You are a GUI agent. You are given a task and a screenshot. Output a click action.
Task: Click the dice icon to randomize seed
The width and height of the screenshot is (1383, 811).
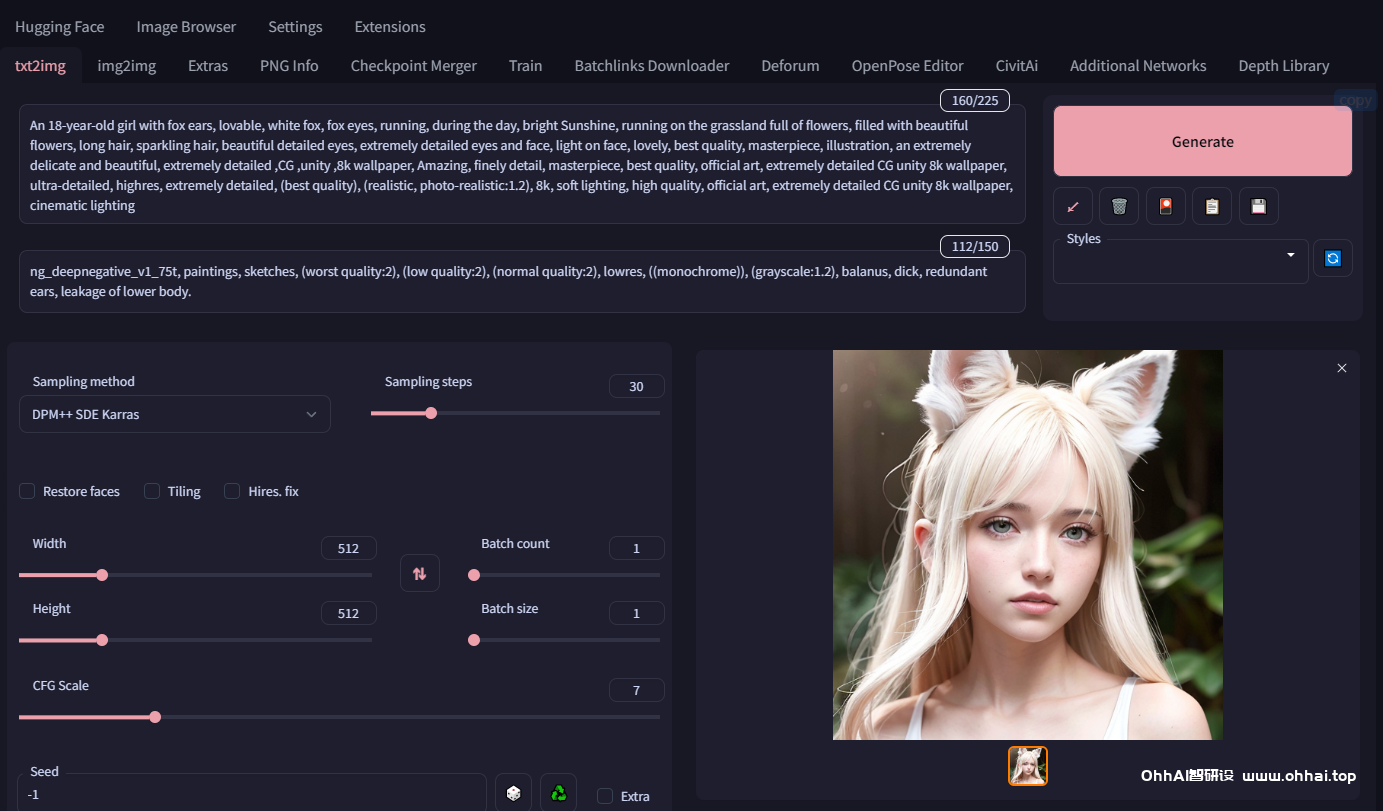coord(513,793)
